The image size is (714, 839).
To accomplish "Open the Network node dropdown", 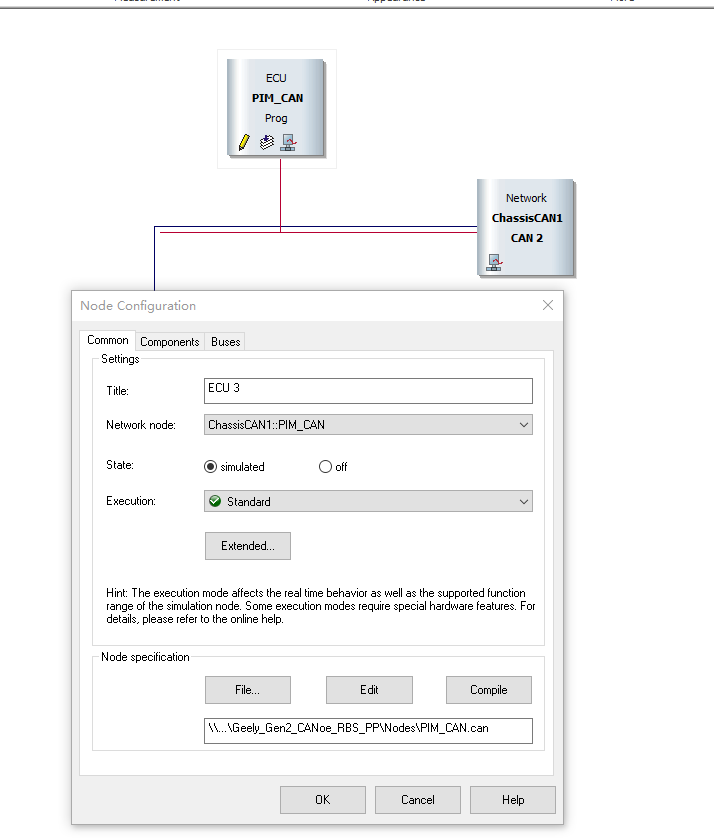I will tap(368, 425).
